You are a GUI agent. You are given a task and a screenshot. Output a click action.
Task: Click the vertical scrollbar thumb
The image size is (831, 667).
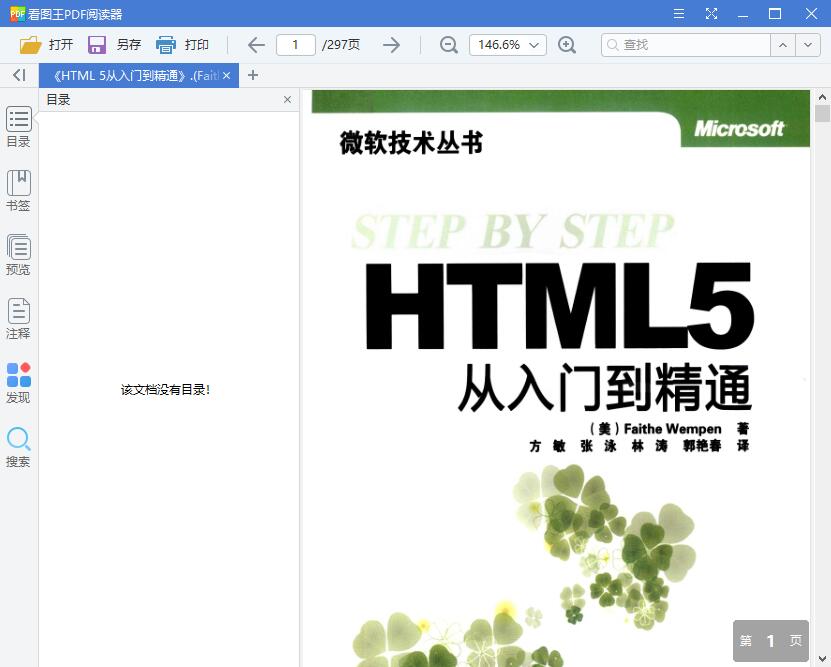pyautogui.click(x=822, y=113)
